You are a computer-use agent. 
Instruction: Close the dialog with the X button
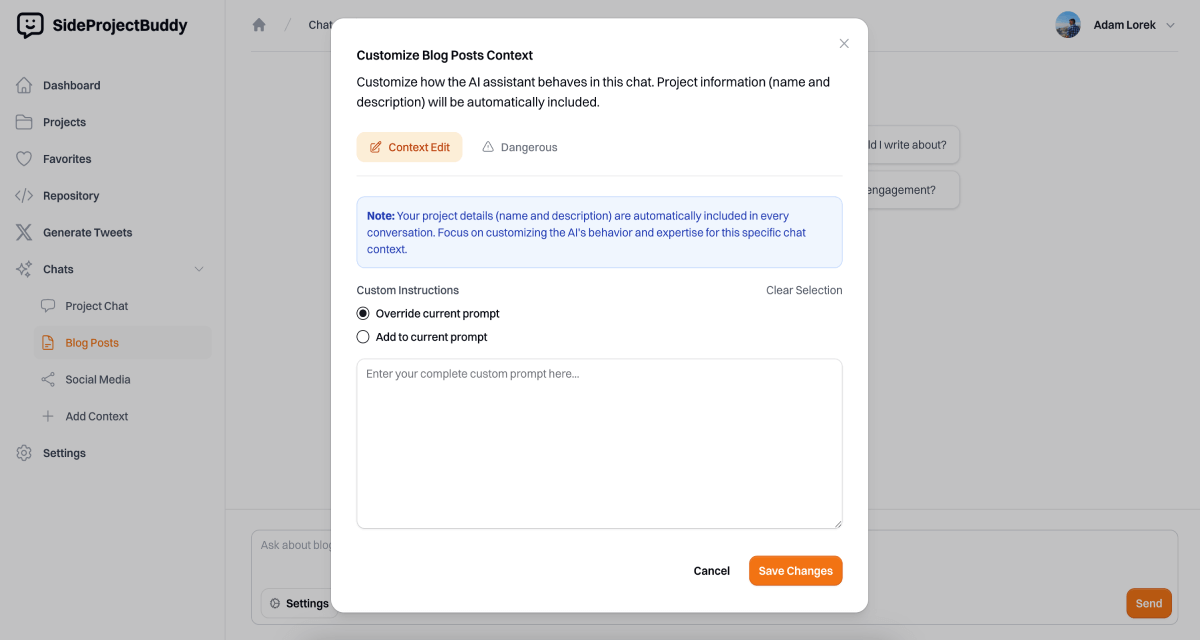click(x=844, y=43)
